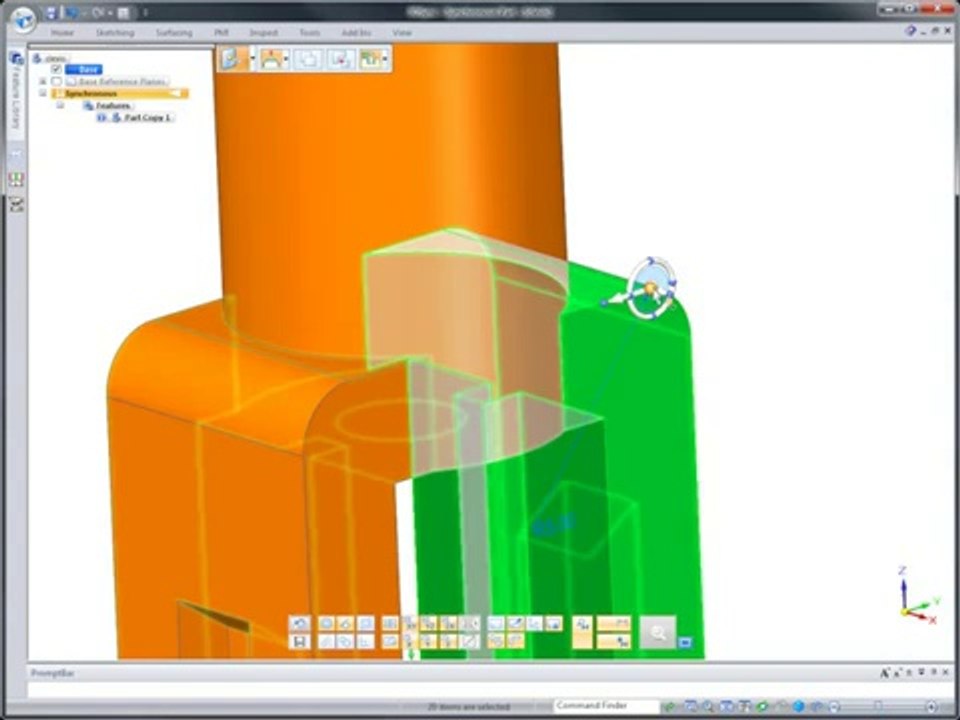Switch to the View ribbon tab
This screenshot has height=720, width=960.
tap(402, 32)
